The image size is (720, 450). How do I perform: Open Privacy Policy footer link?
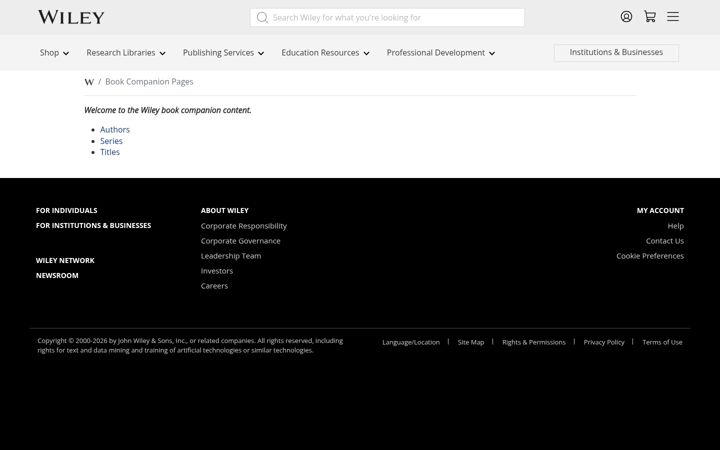[x=604, y=342]
